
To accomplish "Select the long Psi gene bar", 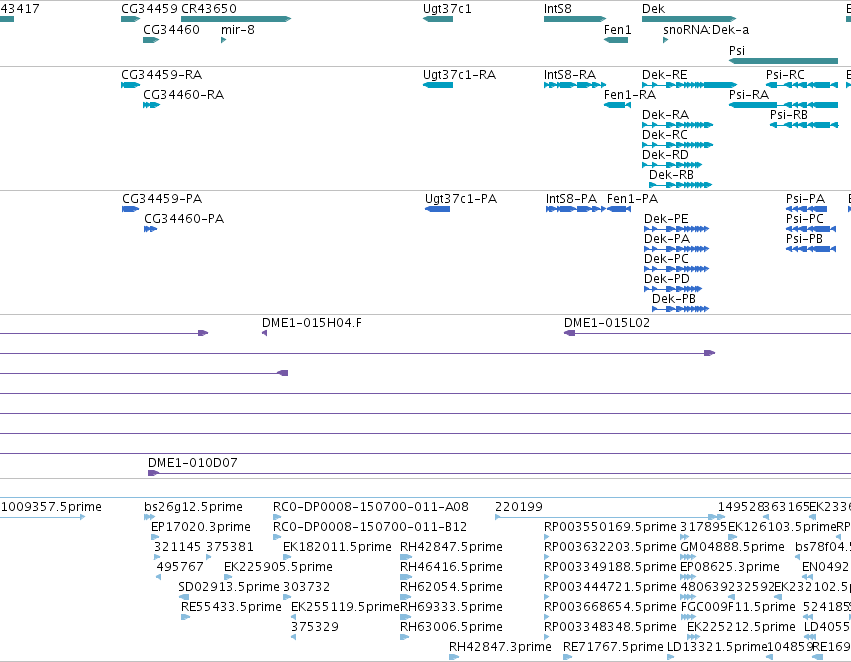I will tap(783, 61).
